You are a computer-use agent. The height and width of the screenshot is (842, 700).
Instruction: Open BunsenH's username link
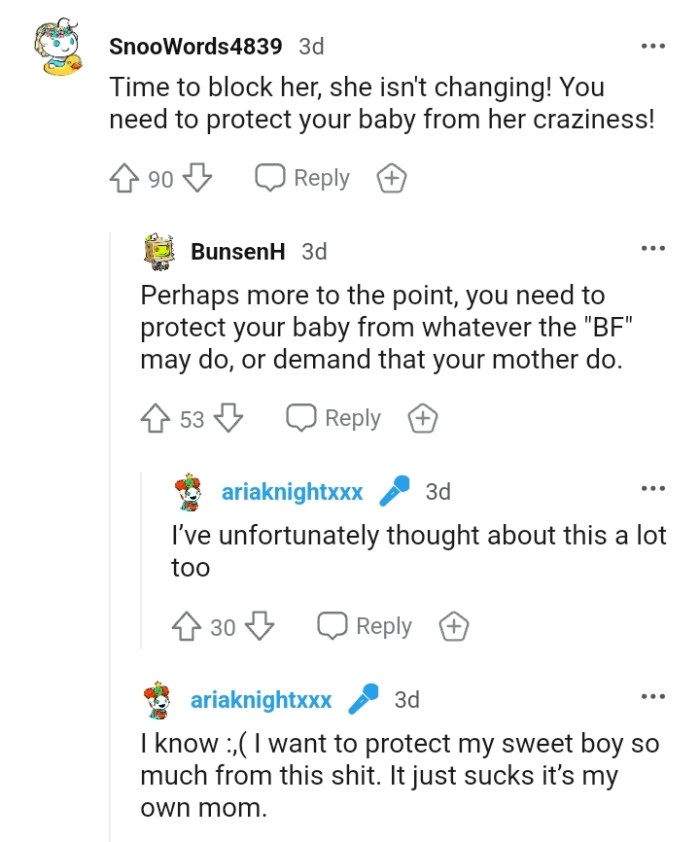coord(238,251)
